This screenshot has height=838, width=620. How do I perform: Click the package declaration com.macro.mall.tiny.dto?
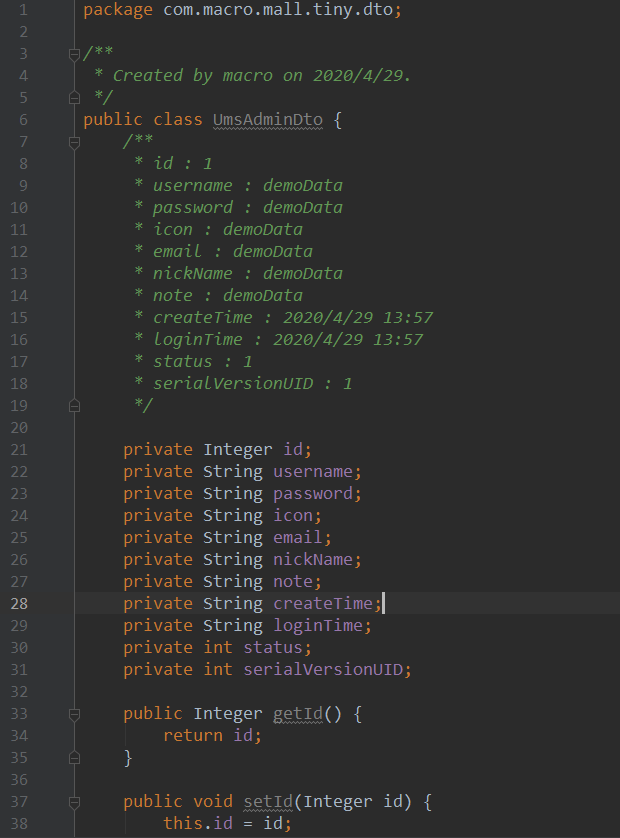coord(278,10)
